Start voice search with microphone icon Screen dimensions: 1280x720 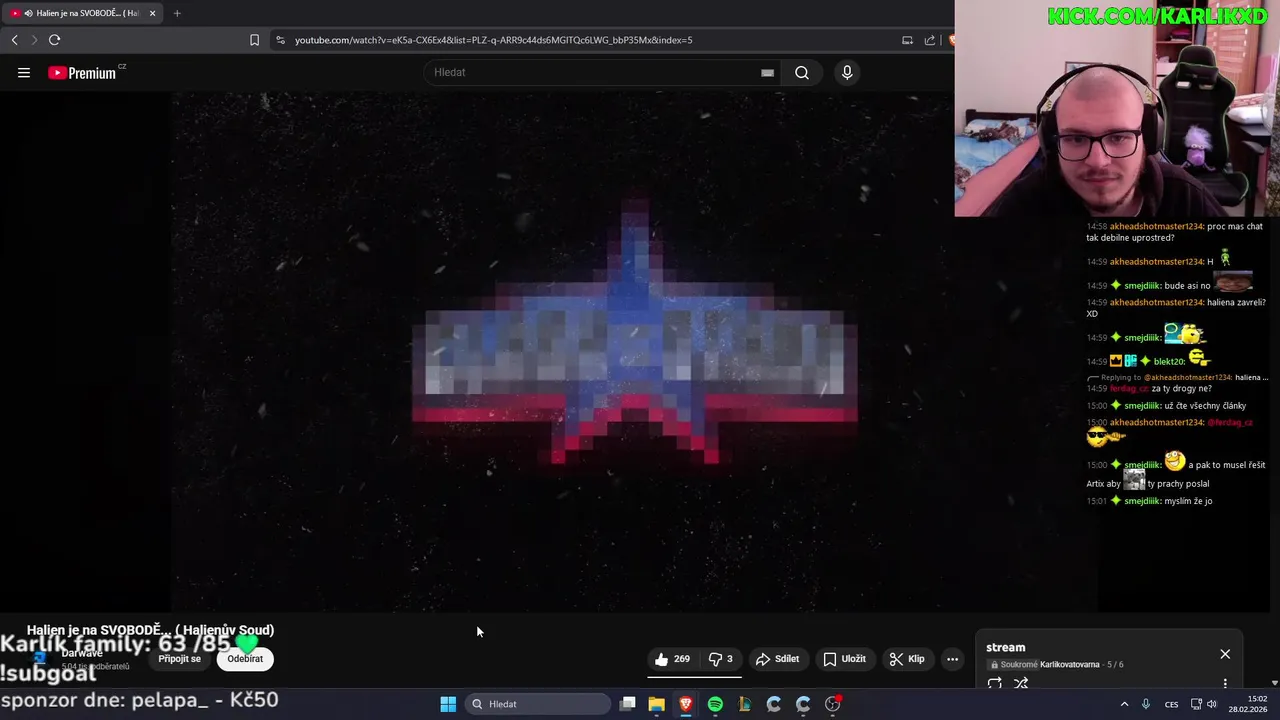(847, 73)
